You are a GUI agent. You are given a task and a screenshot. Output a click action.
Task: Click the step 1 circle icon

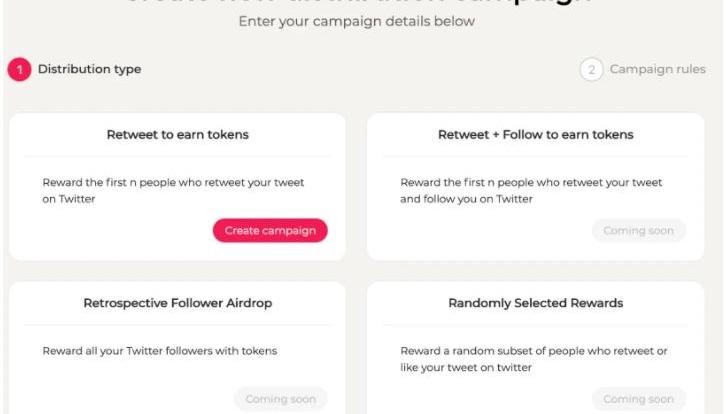pyautogui.click(x=19, y=70)
